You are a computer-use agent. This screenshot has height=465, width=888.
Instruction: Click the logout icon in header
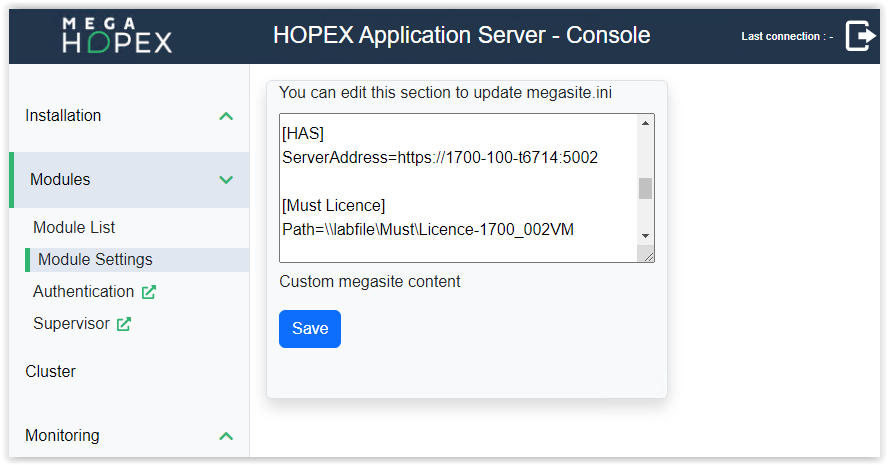(x=859, y=36)
